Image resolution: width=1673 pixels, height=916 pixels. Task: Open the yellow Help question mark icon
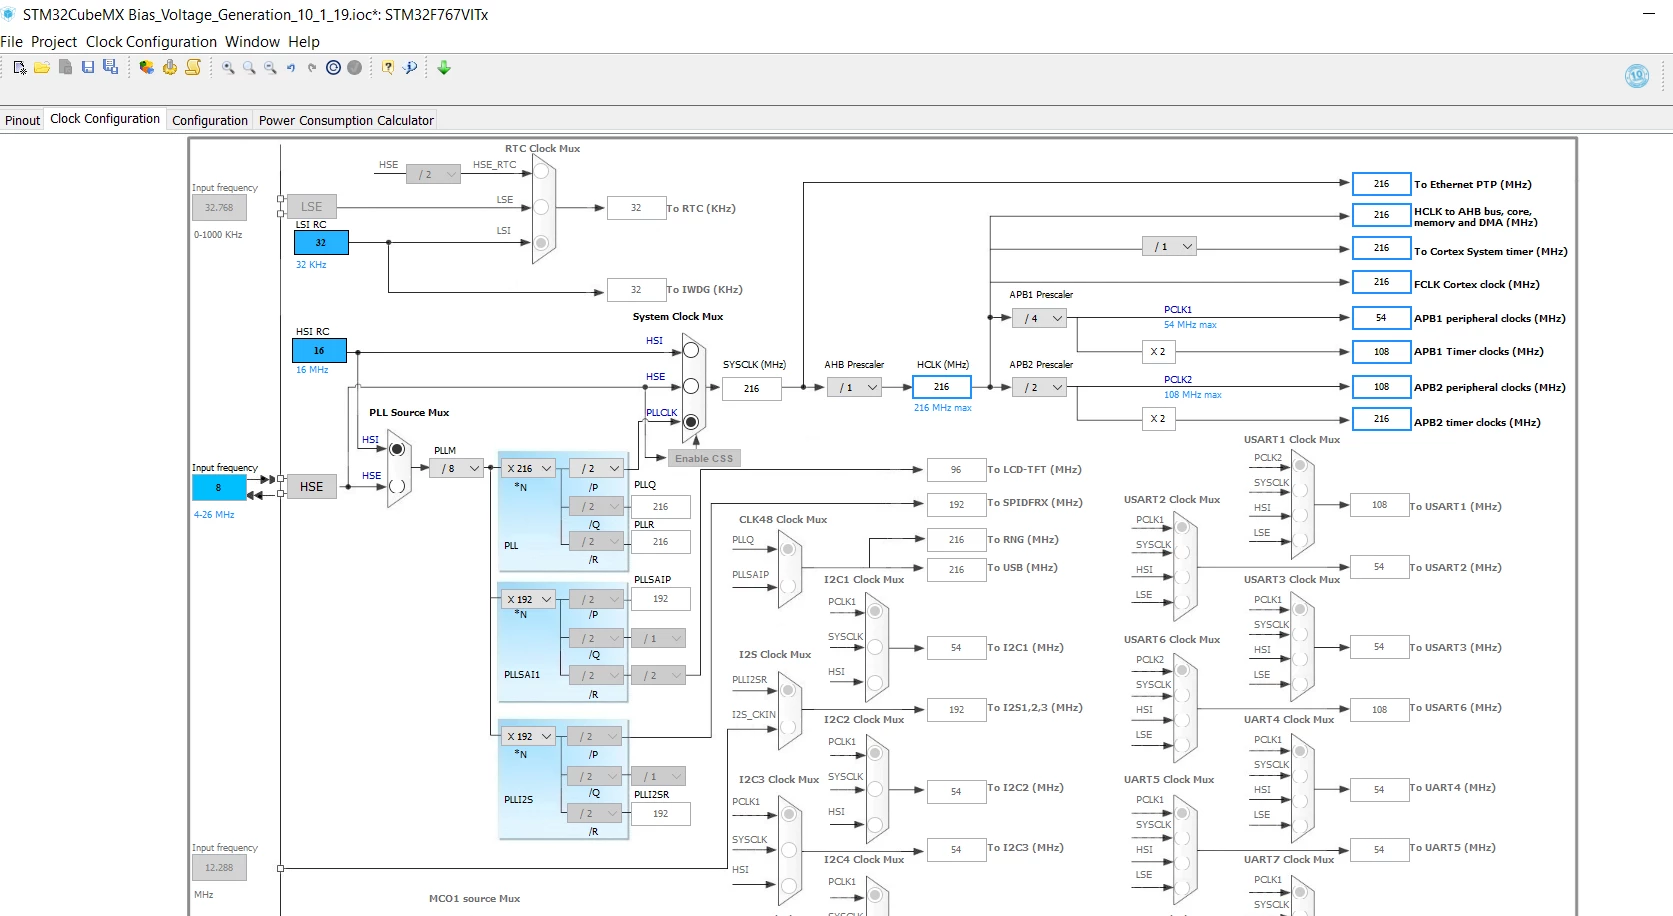pyautogui.click(x=388, y=67)
